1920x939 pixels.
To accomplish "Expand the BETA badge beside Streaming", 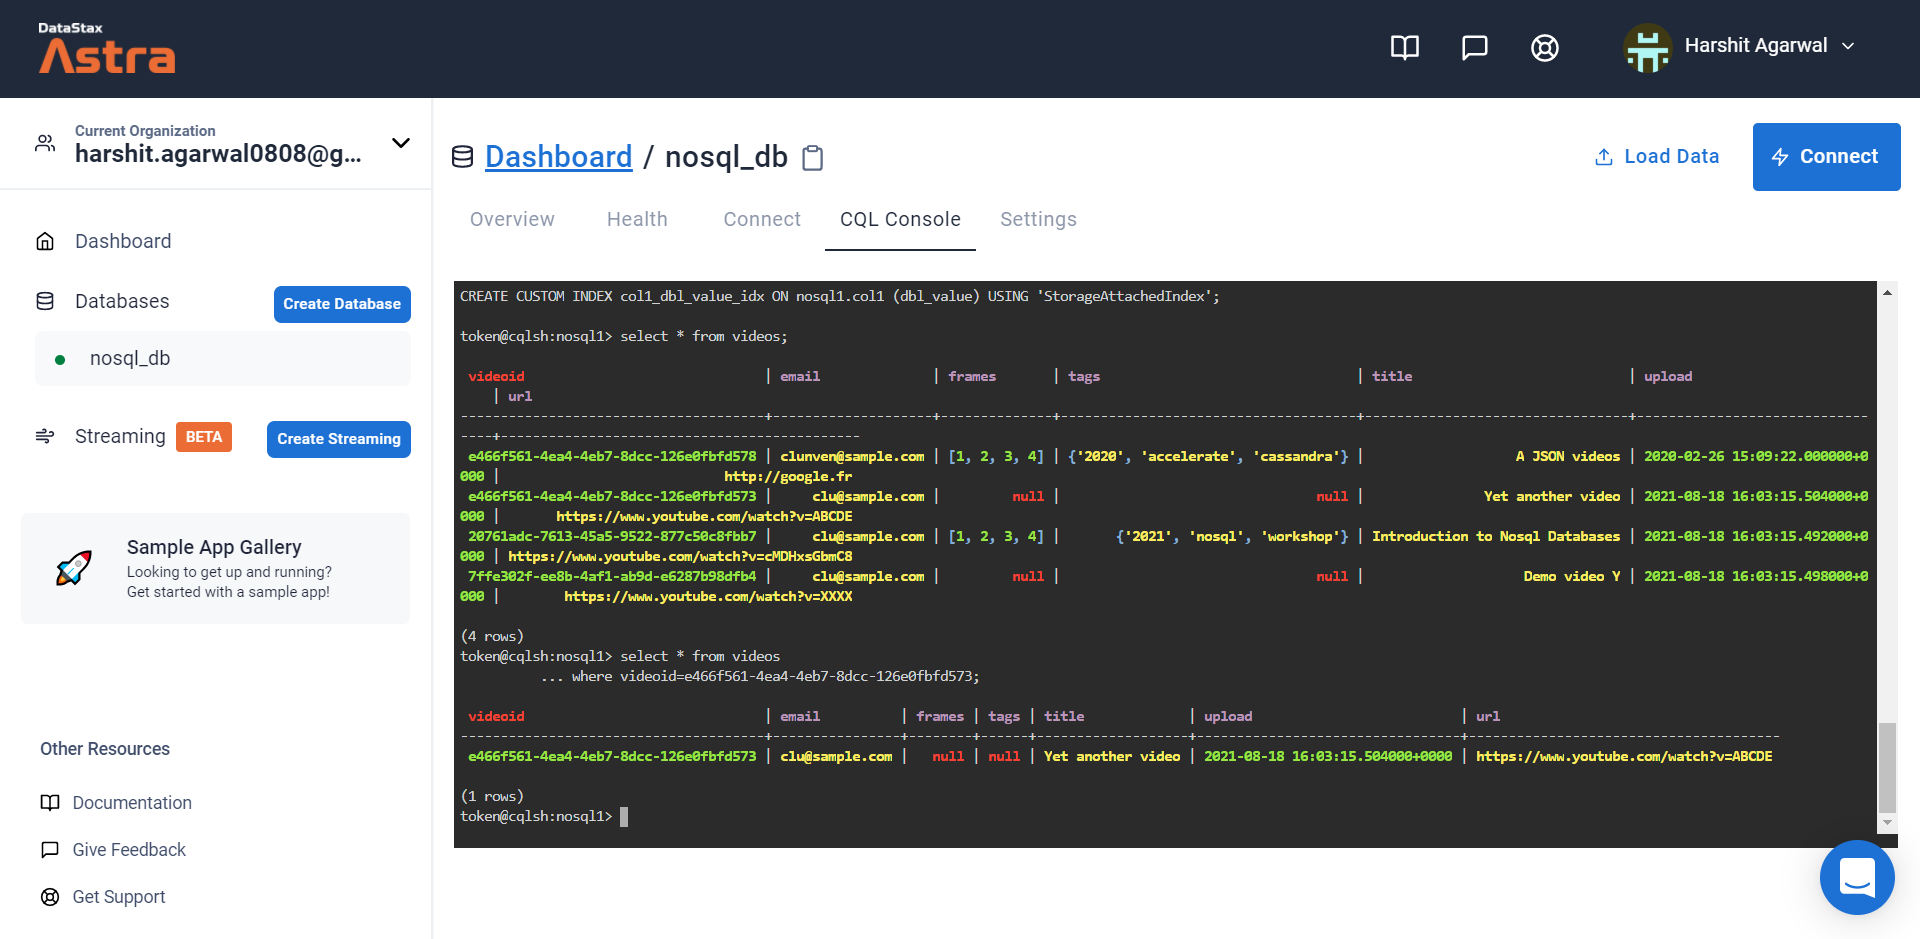I will (x=204, y=436).
